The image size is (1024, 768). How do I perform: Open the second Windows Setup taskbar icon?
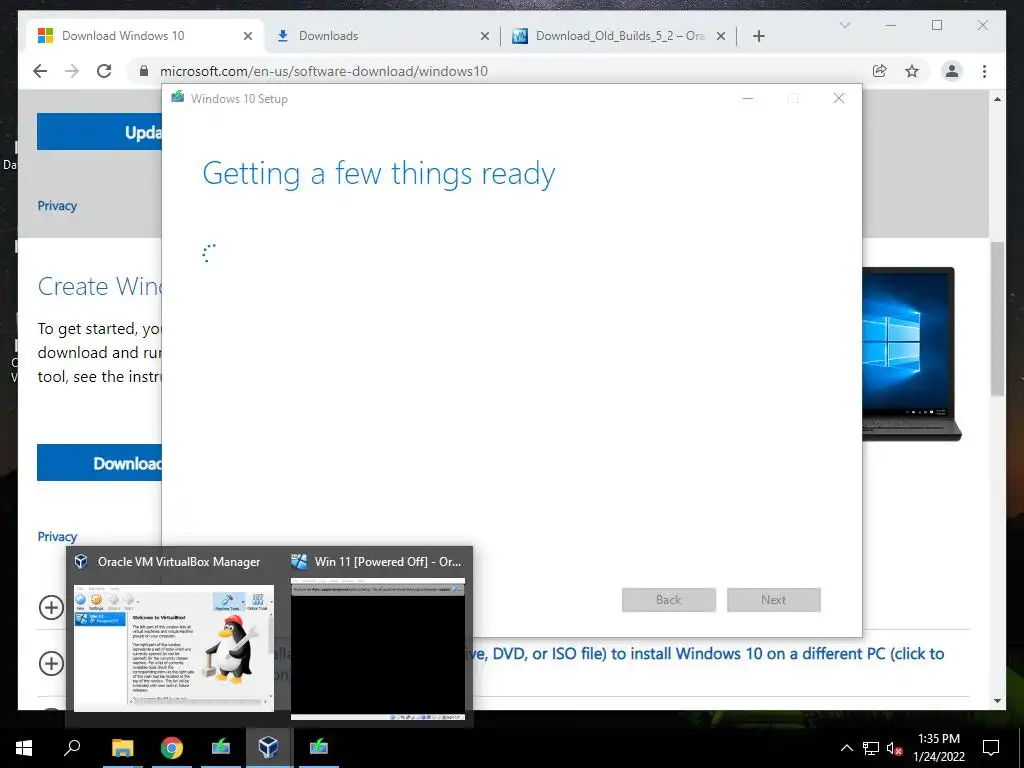click(319, 747)
